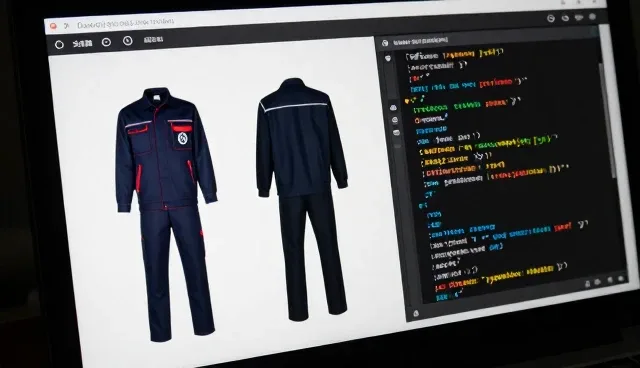Viewport: 640px width, 368px height.
Task: Click the emblem on the front uniform's chest pocket
Action: tap(182, 138)
